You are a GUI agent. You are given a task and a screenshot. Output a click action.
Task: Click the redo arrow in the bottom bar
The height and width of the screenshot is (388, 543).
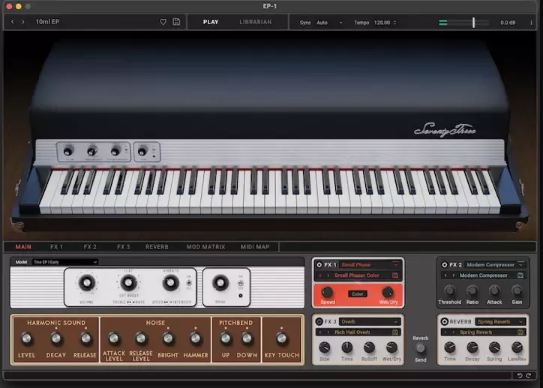coord(528,375)
